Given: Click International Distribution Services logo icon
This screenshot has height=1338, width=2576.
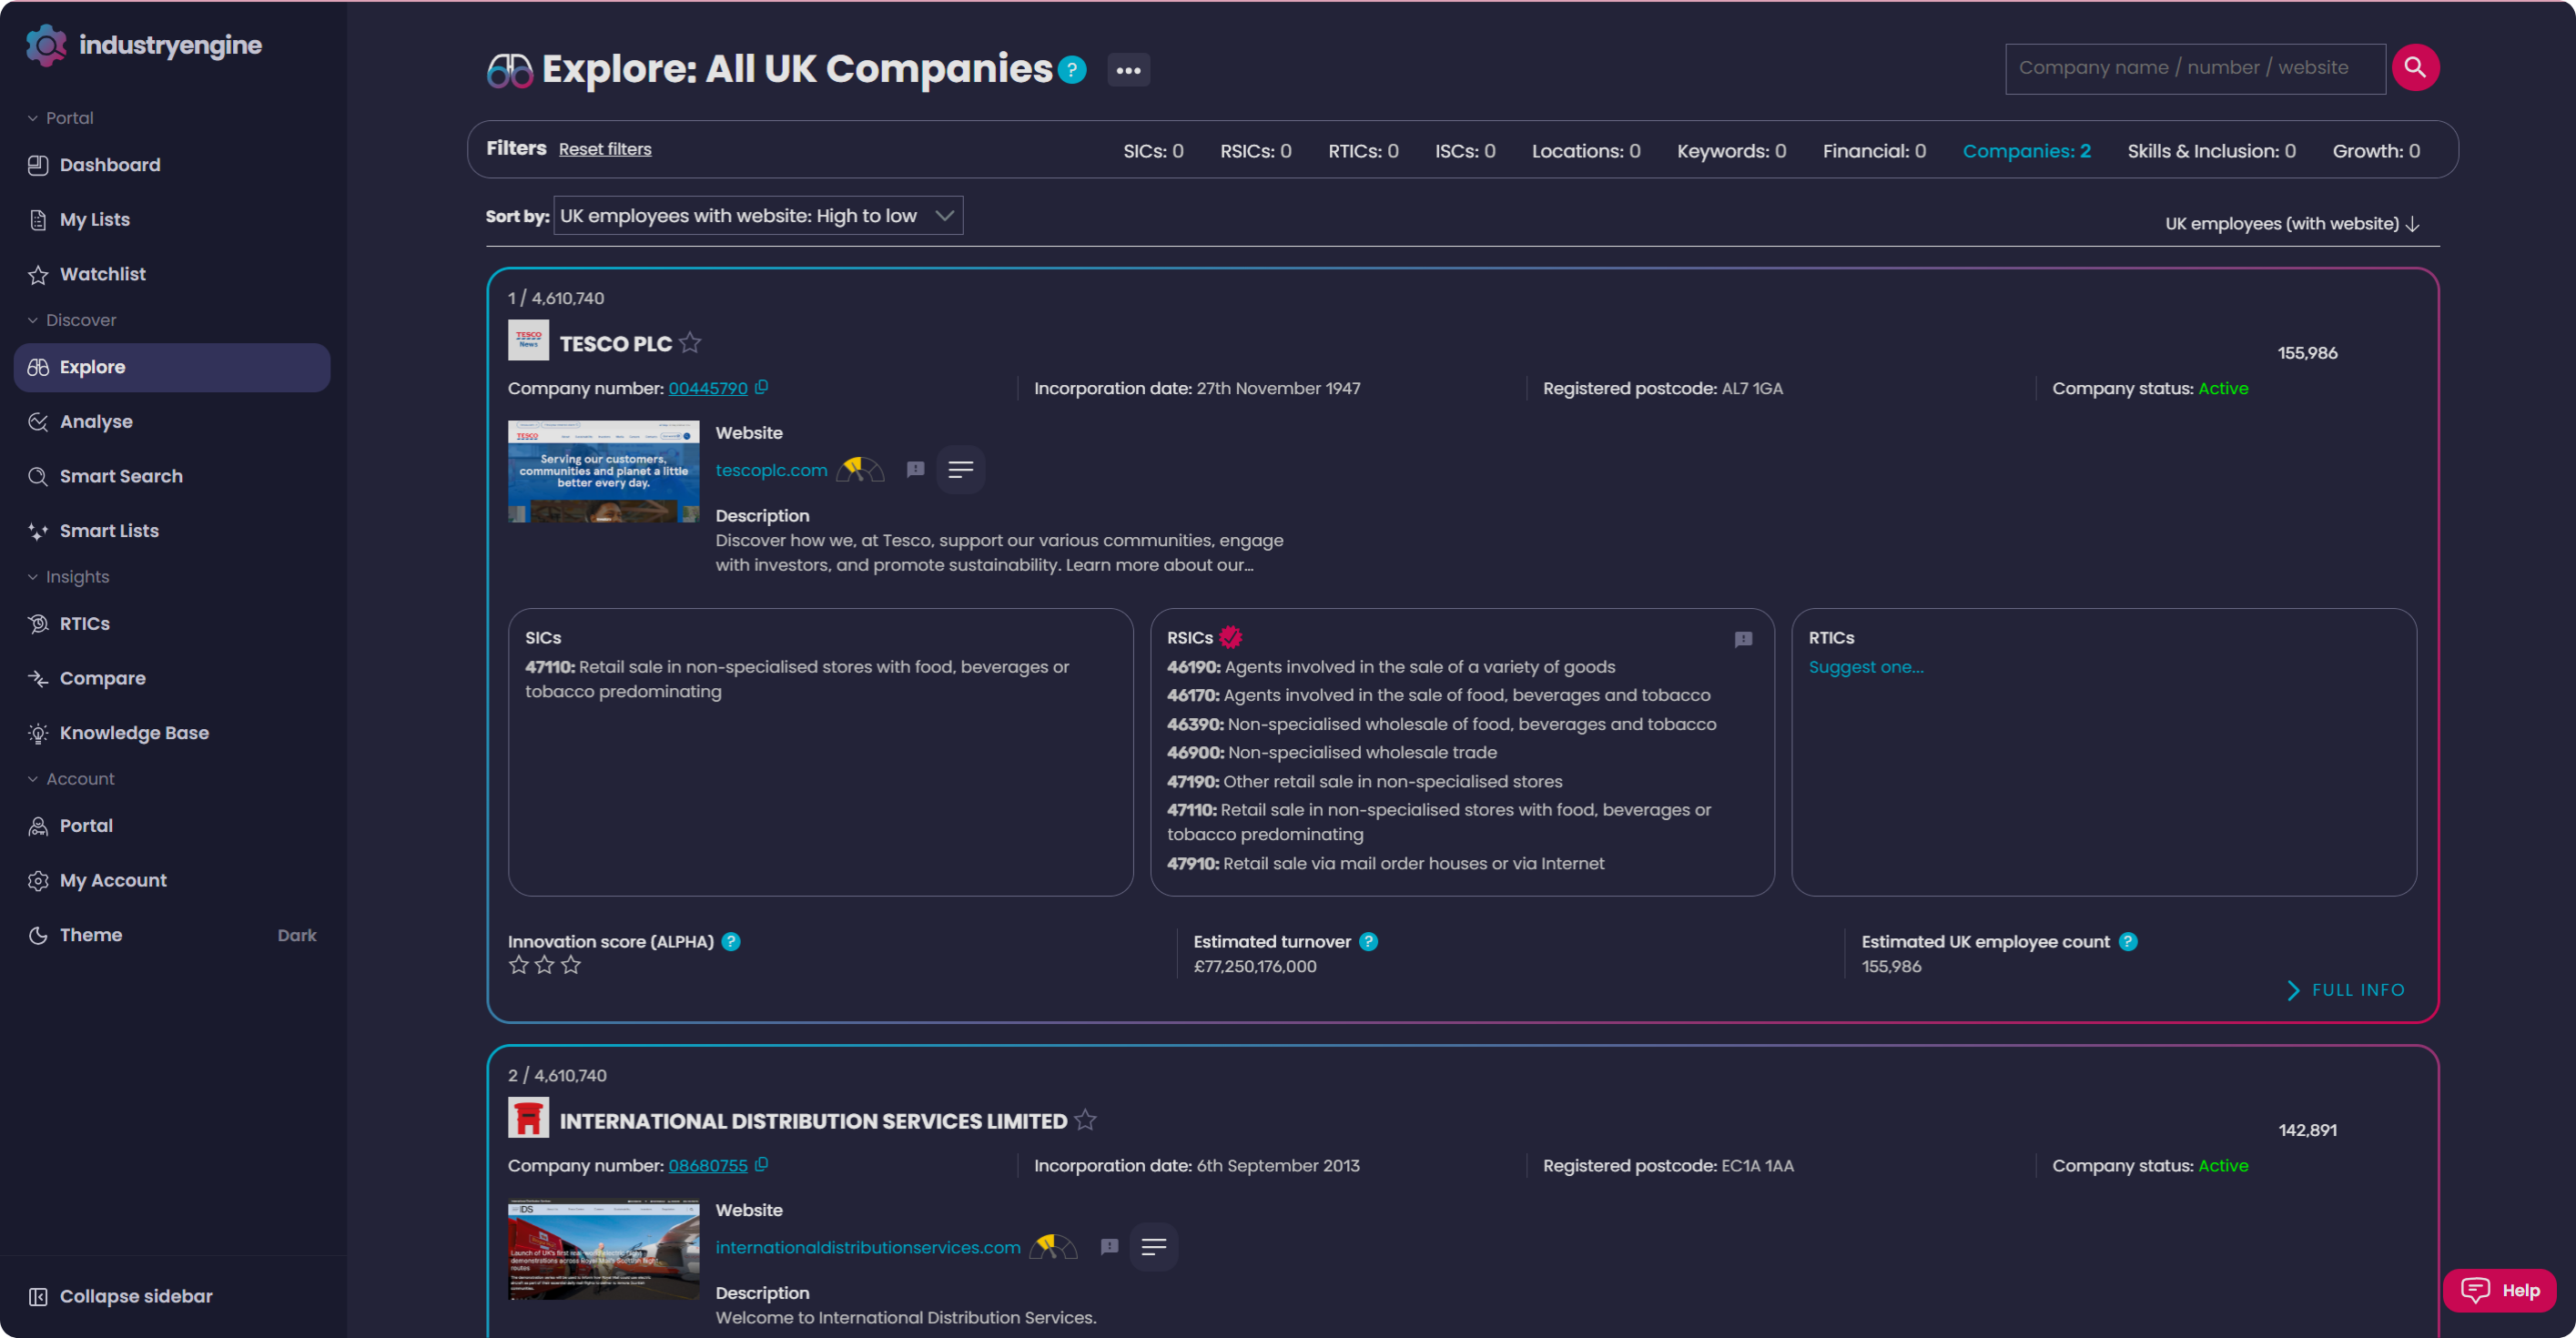Looking at the screenshot, I should click(528, 1117).
